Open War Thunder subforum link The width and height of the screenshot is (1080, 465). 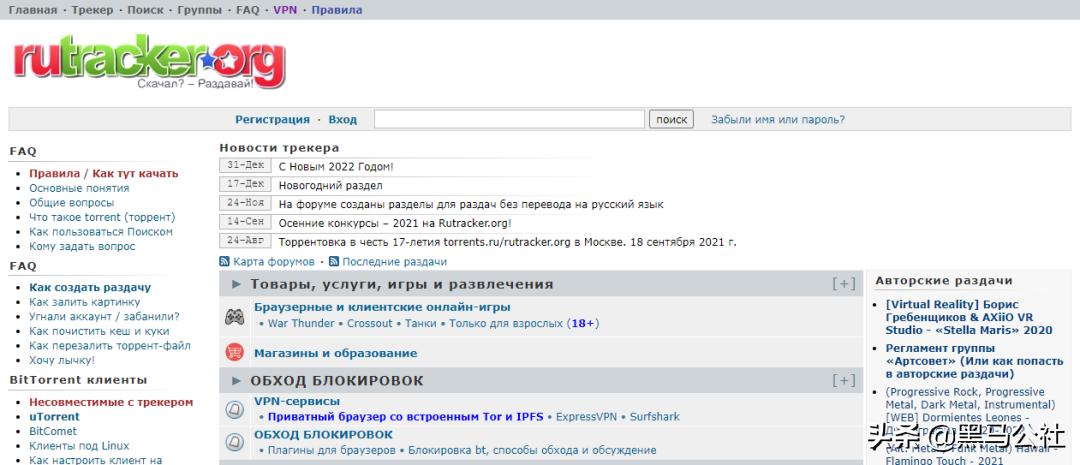click(x=301, y=323)
